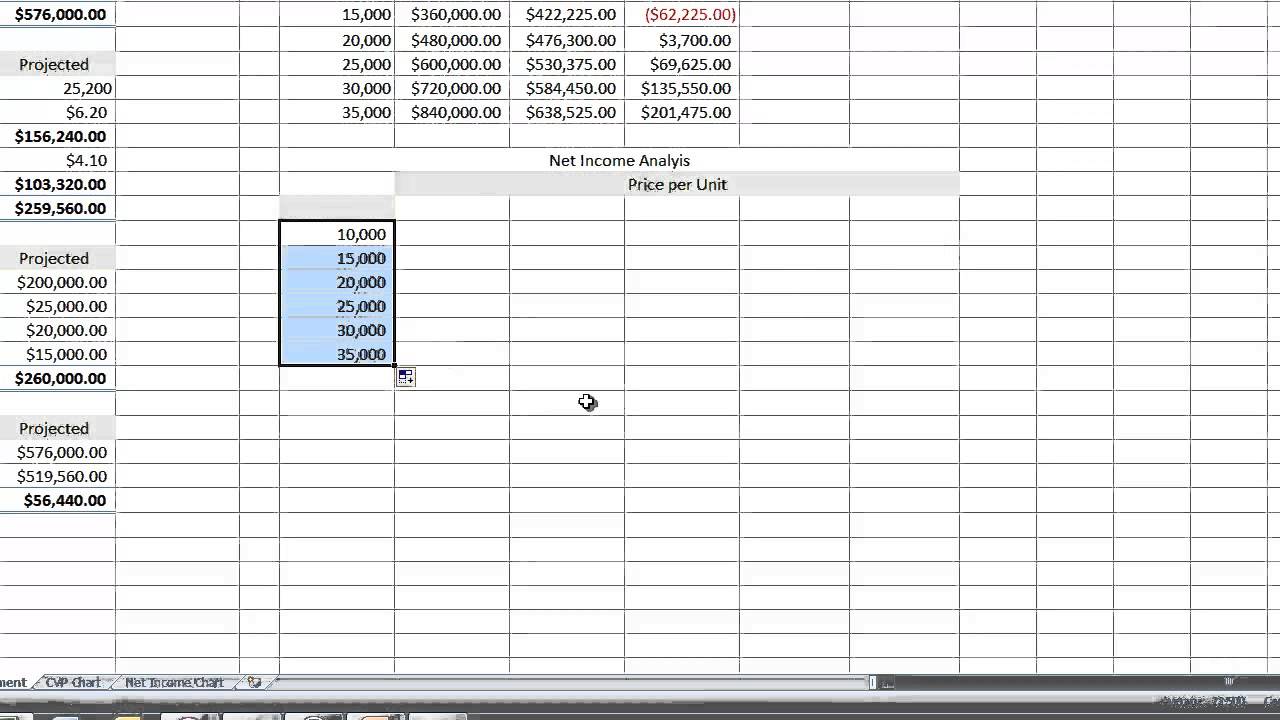
Task: Select the $360,000.00 cell
Action: click(x=452, y=15)
